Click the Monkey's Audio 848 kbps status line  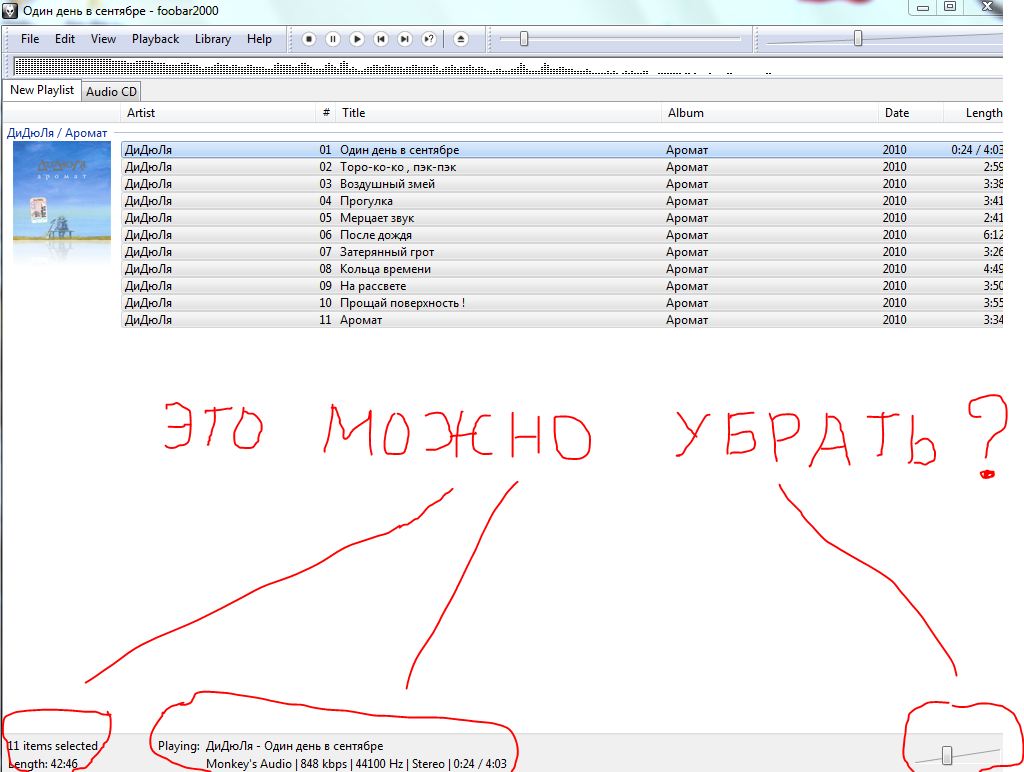(x=356, y=764)
